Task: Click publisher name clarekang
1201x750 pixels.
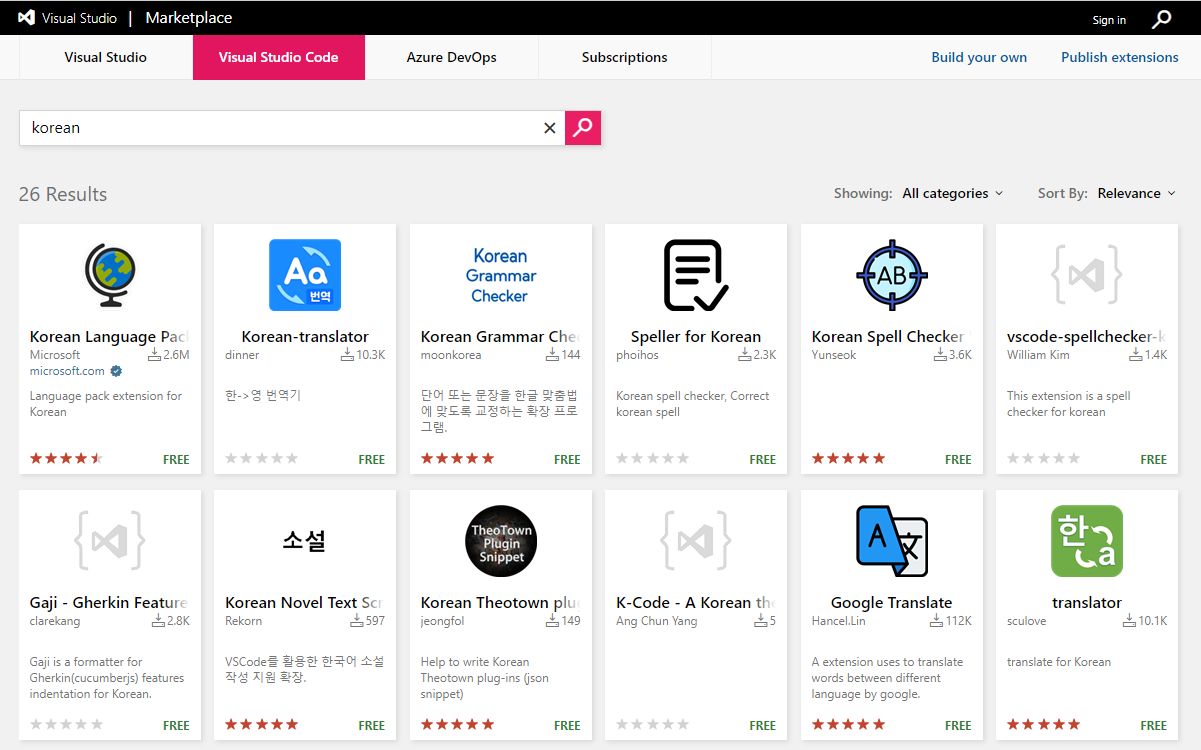Action: [x=55, y=621]
